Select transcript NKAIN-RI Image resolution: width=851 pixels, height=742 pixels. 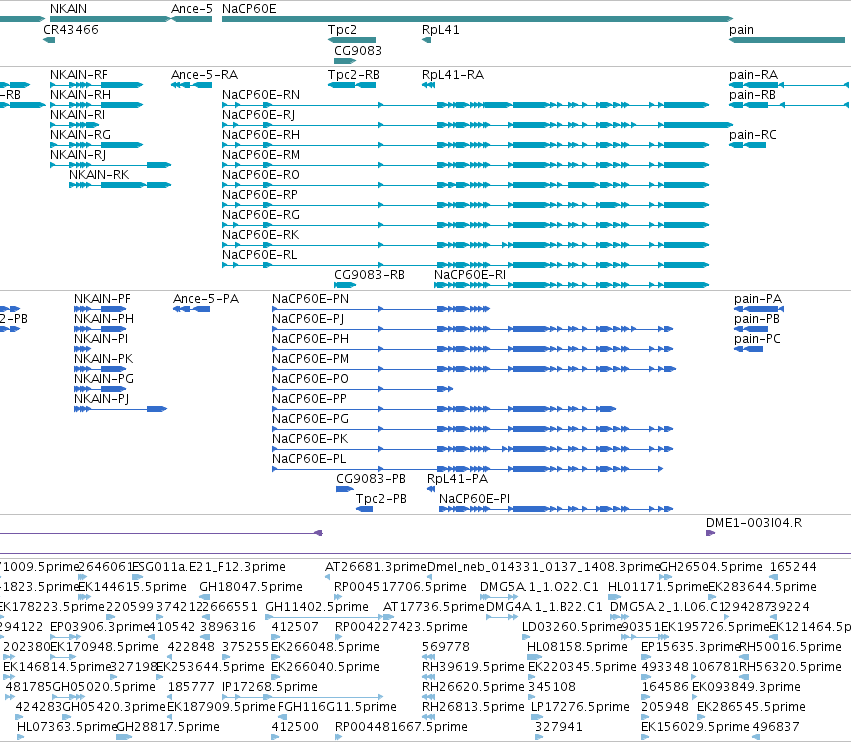click(x=78, y=115)
